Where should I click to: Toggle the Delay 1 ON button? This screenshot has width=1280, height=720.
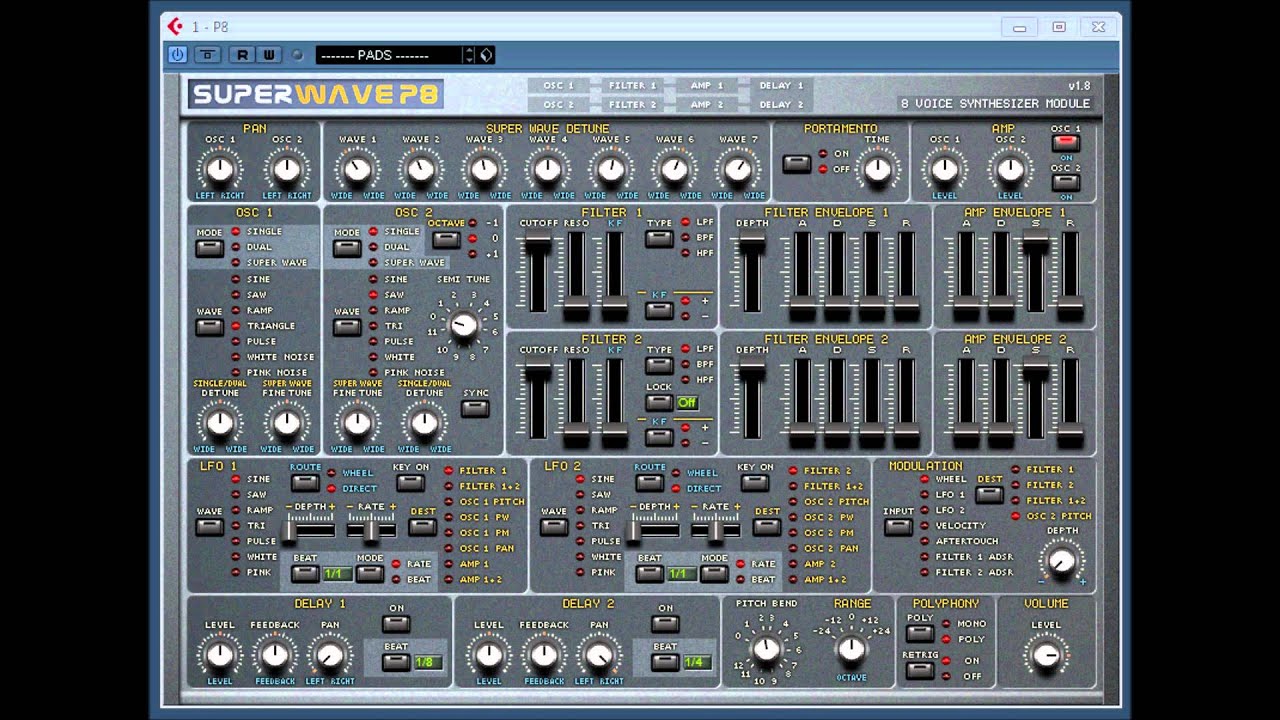click(396, 624)
